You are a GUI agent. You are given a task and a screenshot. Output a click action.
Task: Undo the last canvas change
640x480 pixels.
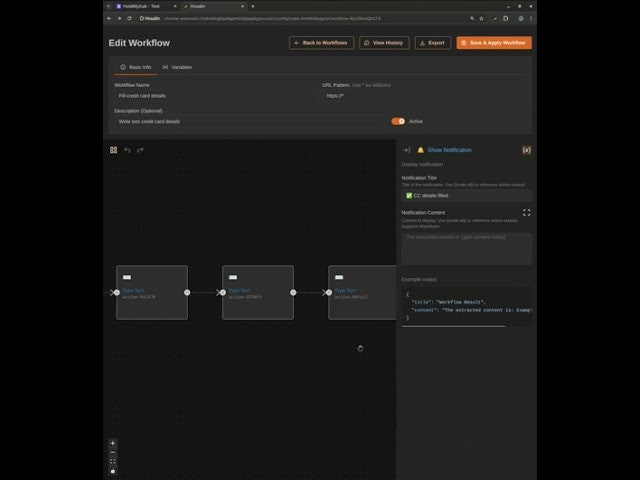pyautogui.click(x=127, y=150)
